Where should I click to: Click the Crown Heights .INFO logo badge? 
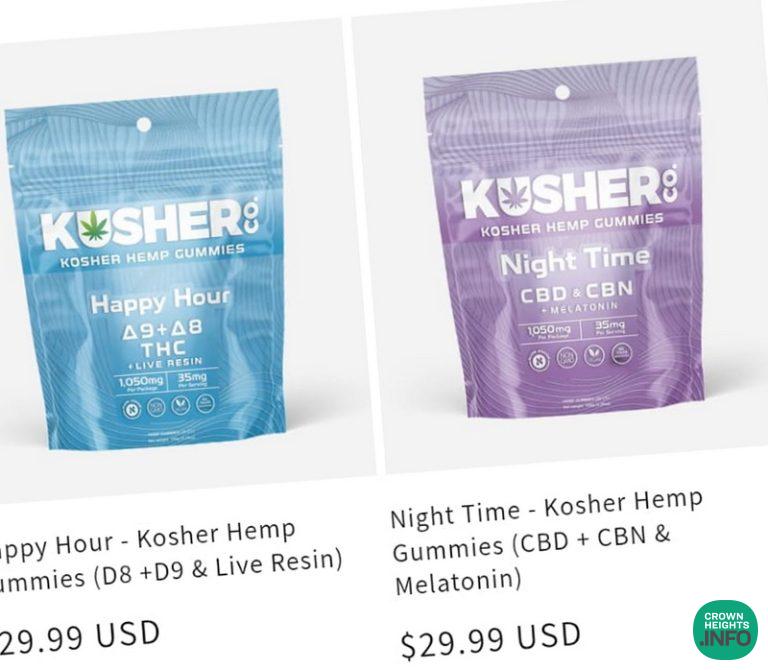[725, 629]
